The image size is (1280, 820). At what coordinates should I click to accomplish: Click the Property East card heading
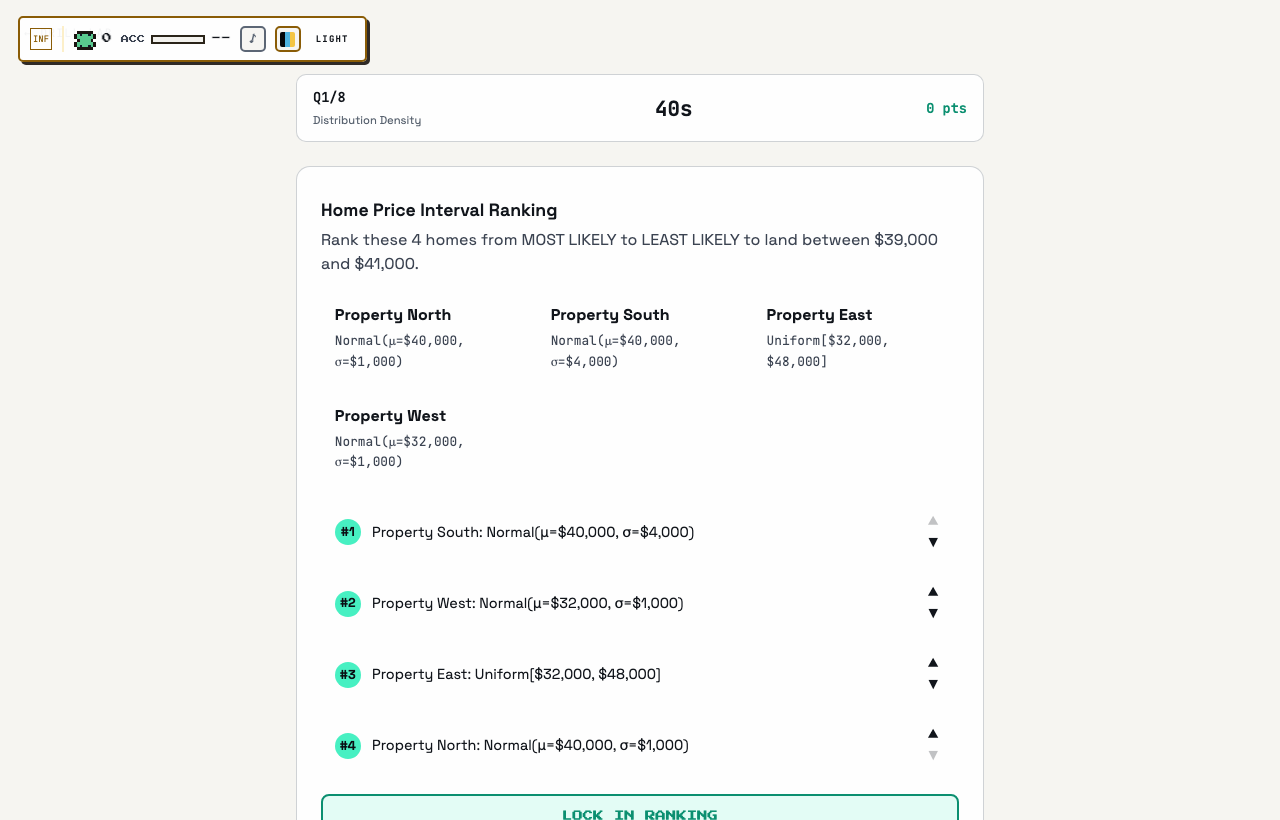coord(819,315)
